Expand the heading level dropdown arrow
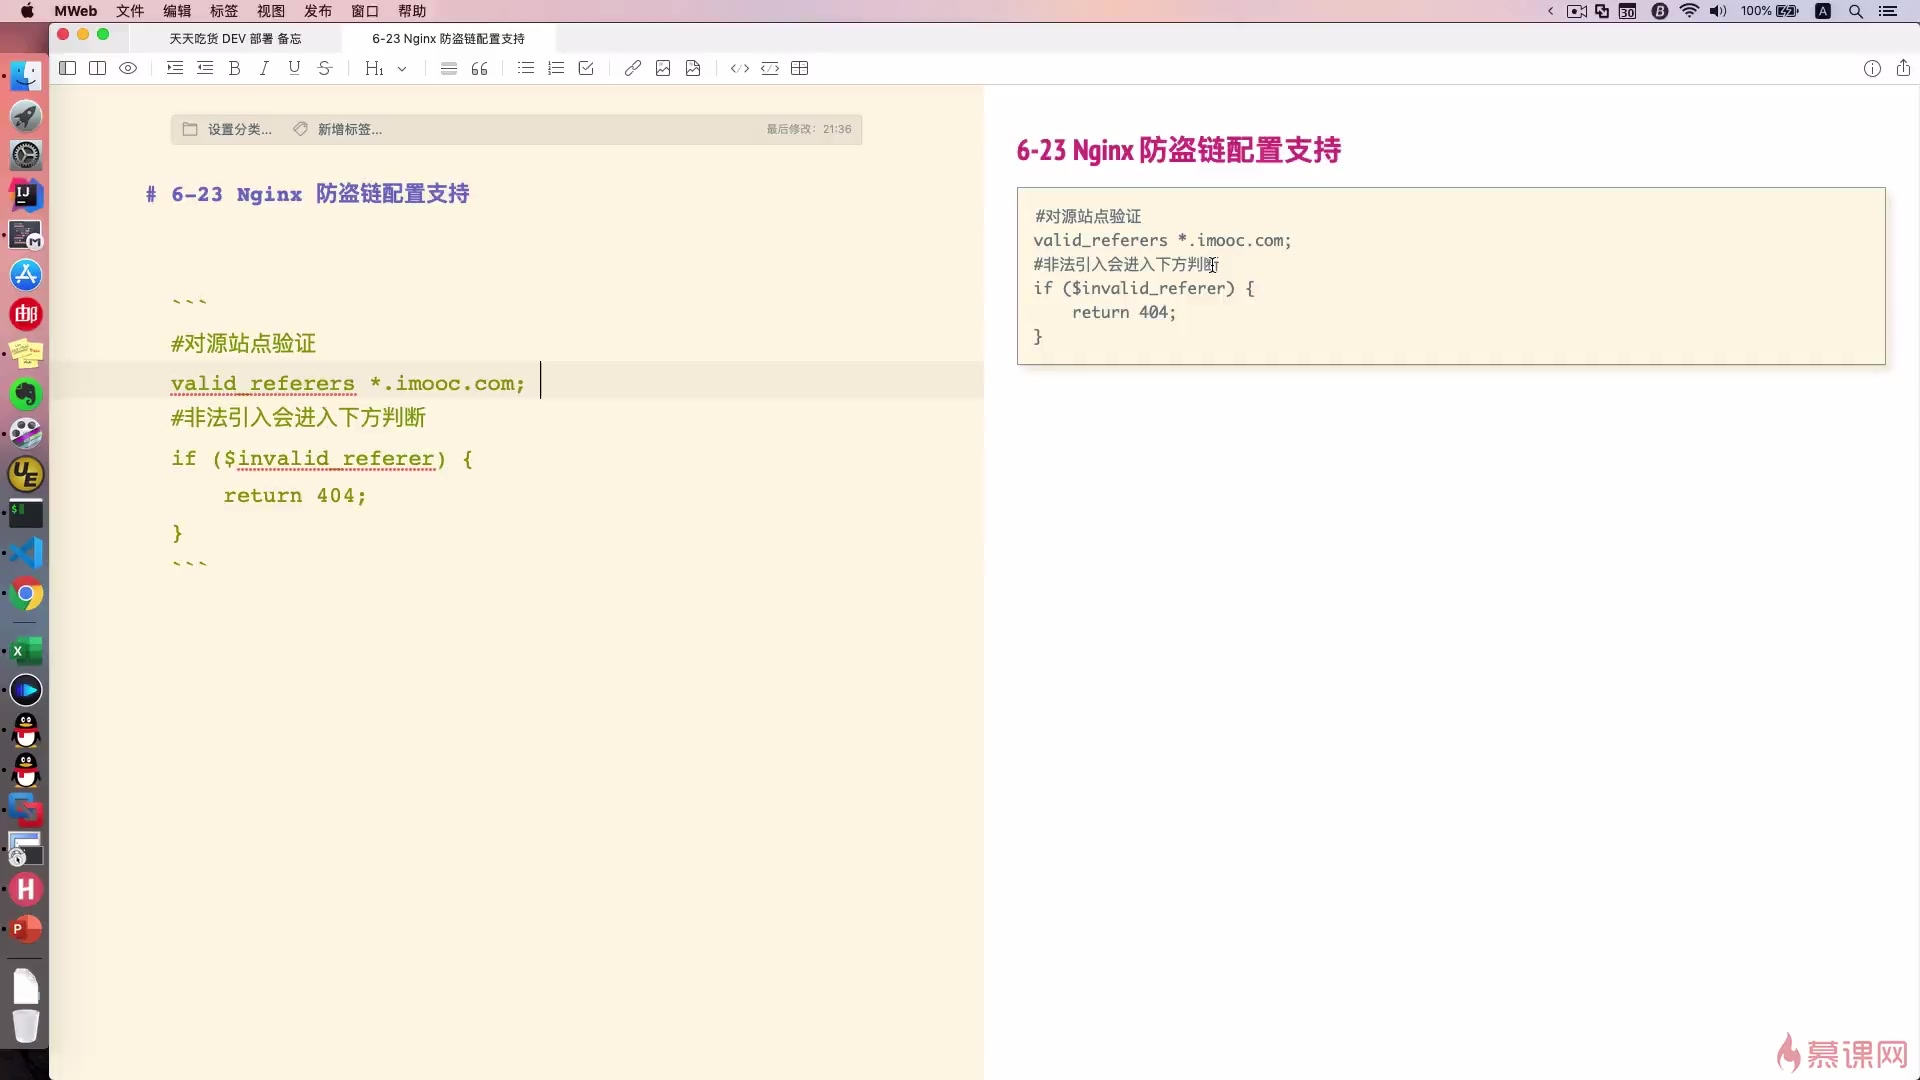Screen dimensions: 1920x1080 click(402, 69)
